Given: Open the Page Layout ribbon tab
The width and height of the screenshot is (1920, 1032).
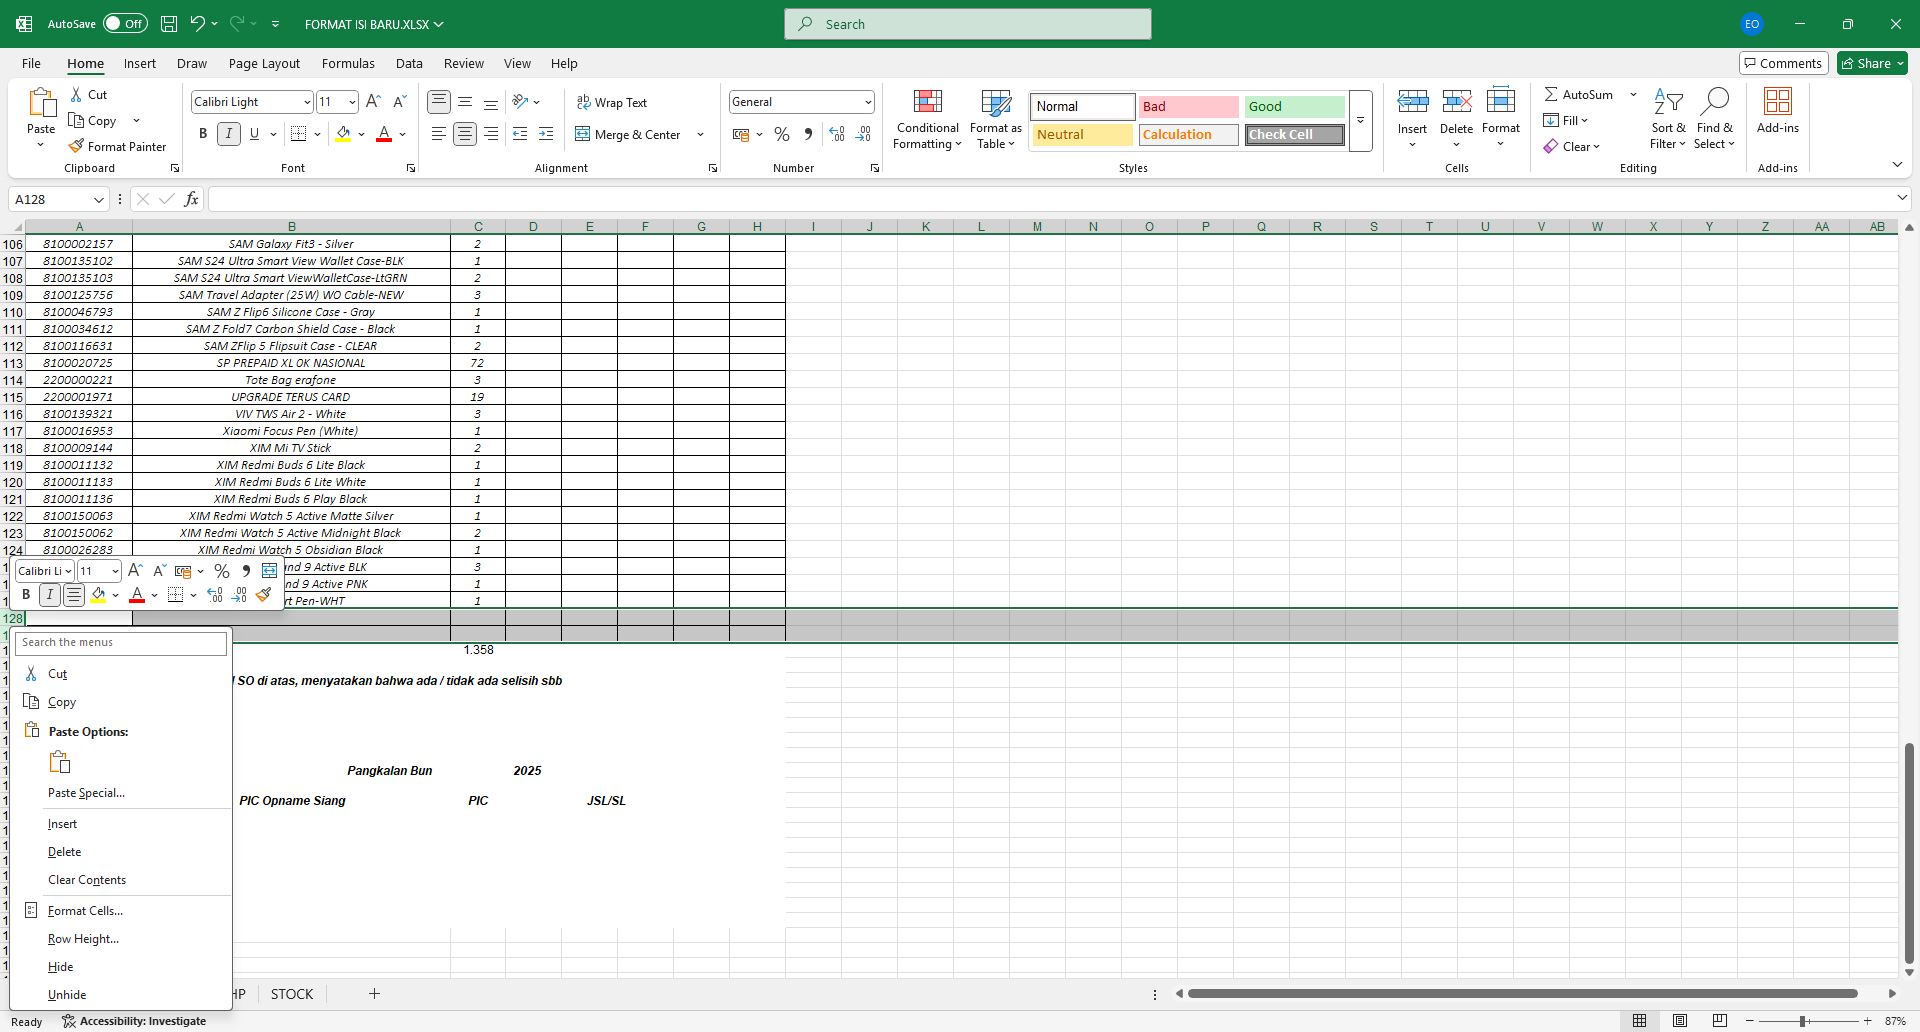Looking at the screenshot, I should tap(264, 63).
